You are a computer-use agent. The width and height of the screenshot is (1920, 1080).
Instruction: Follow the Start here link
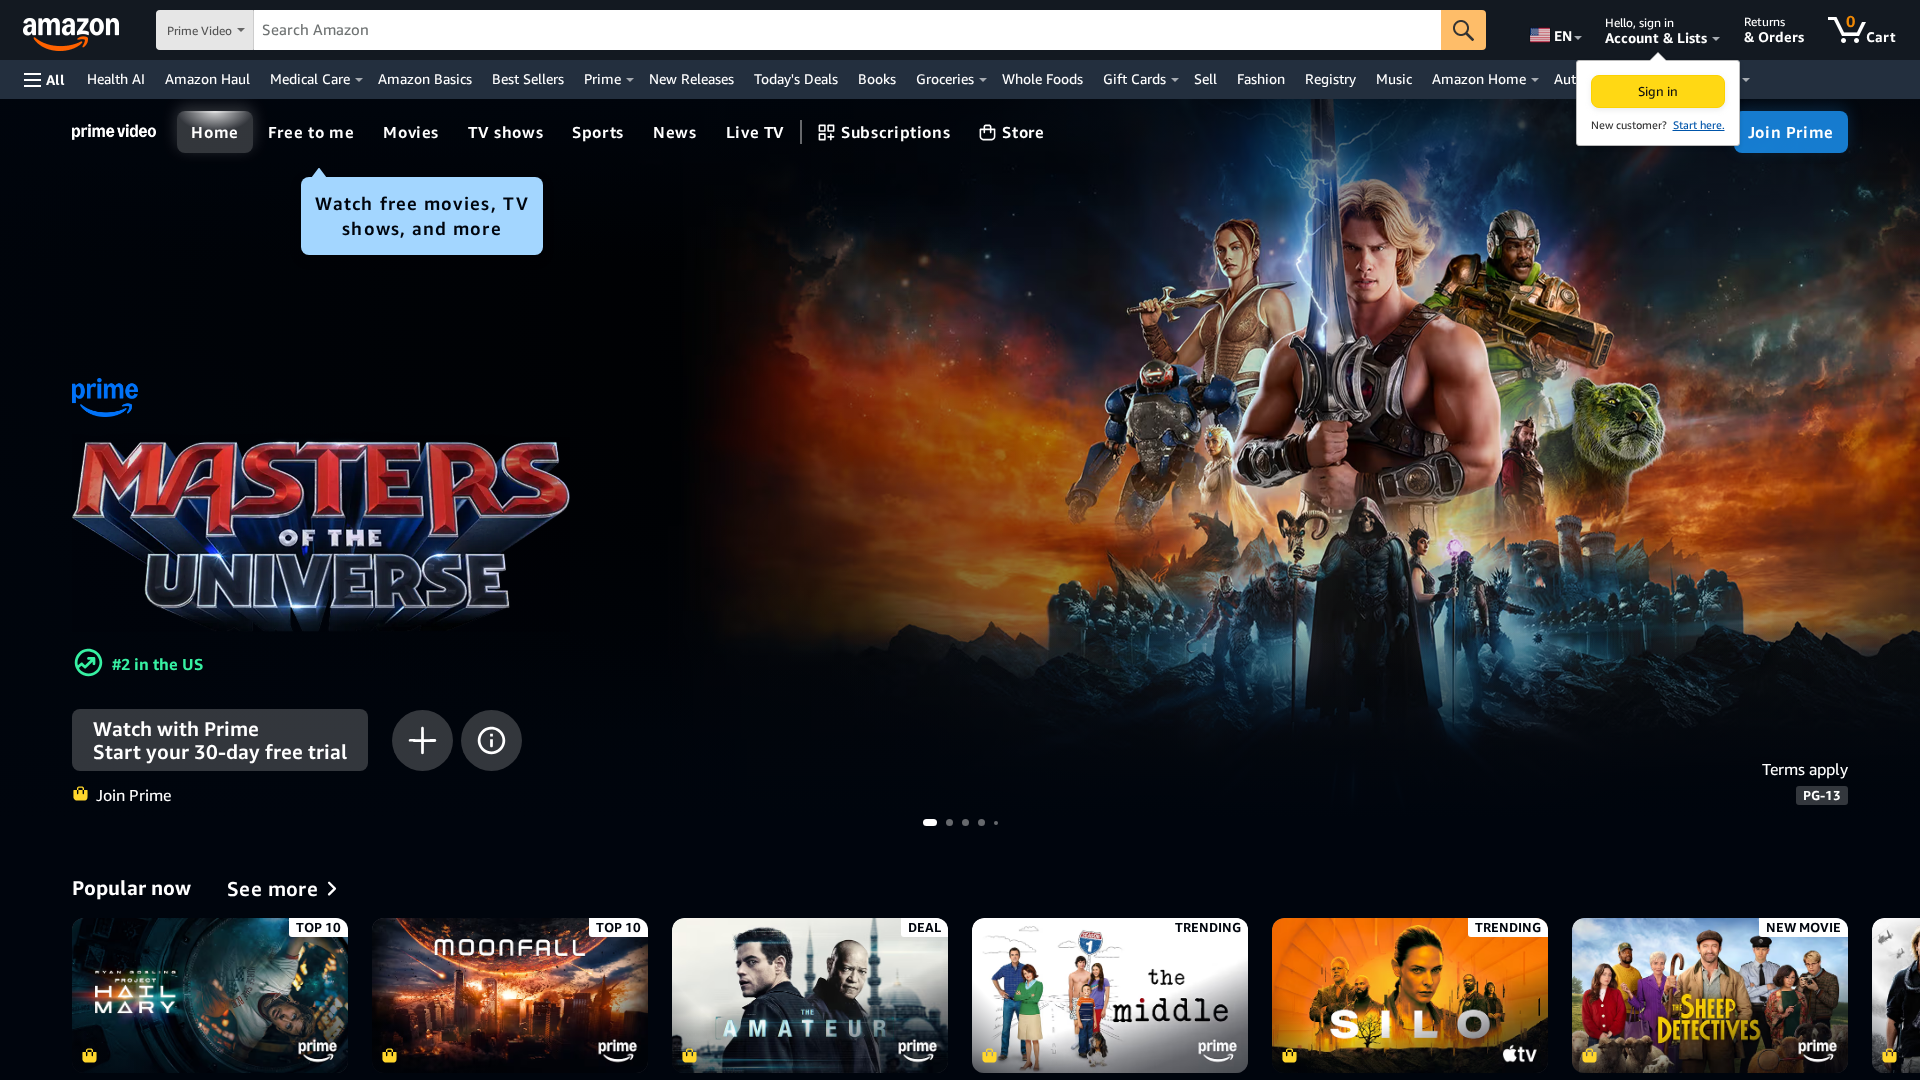(x=1698, y=125)
